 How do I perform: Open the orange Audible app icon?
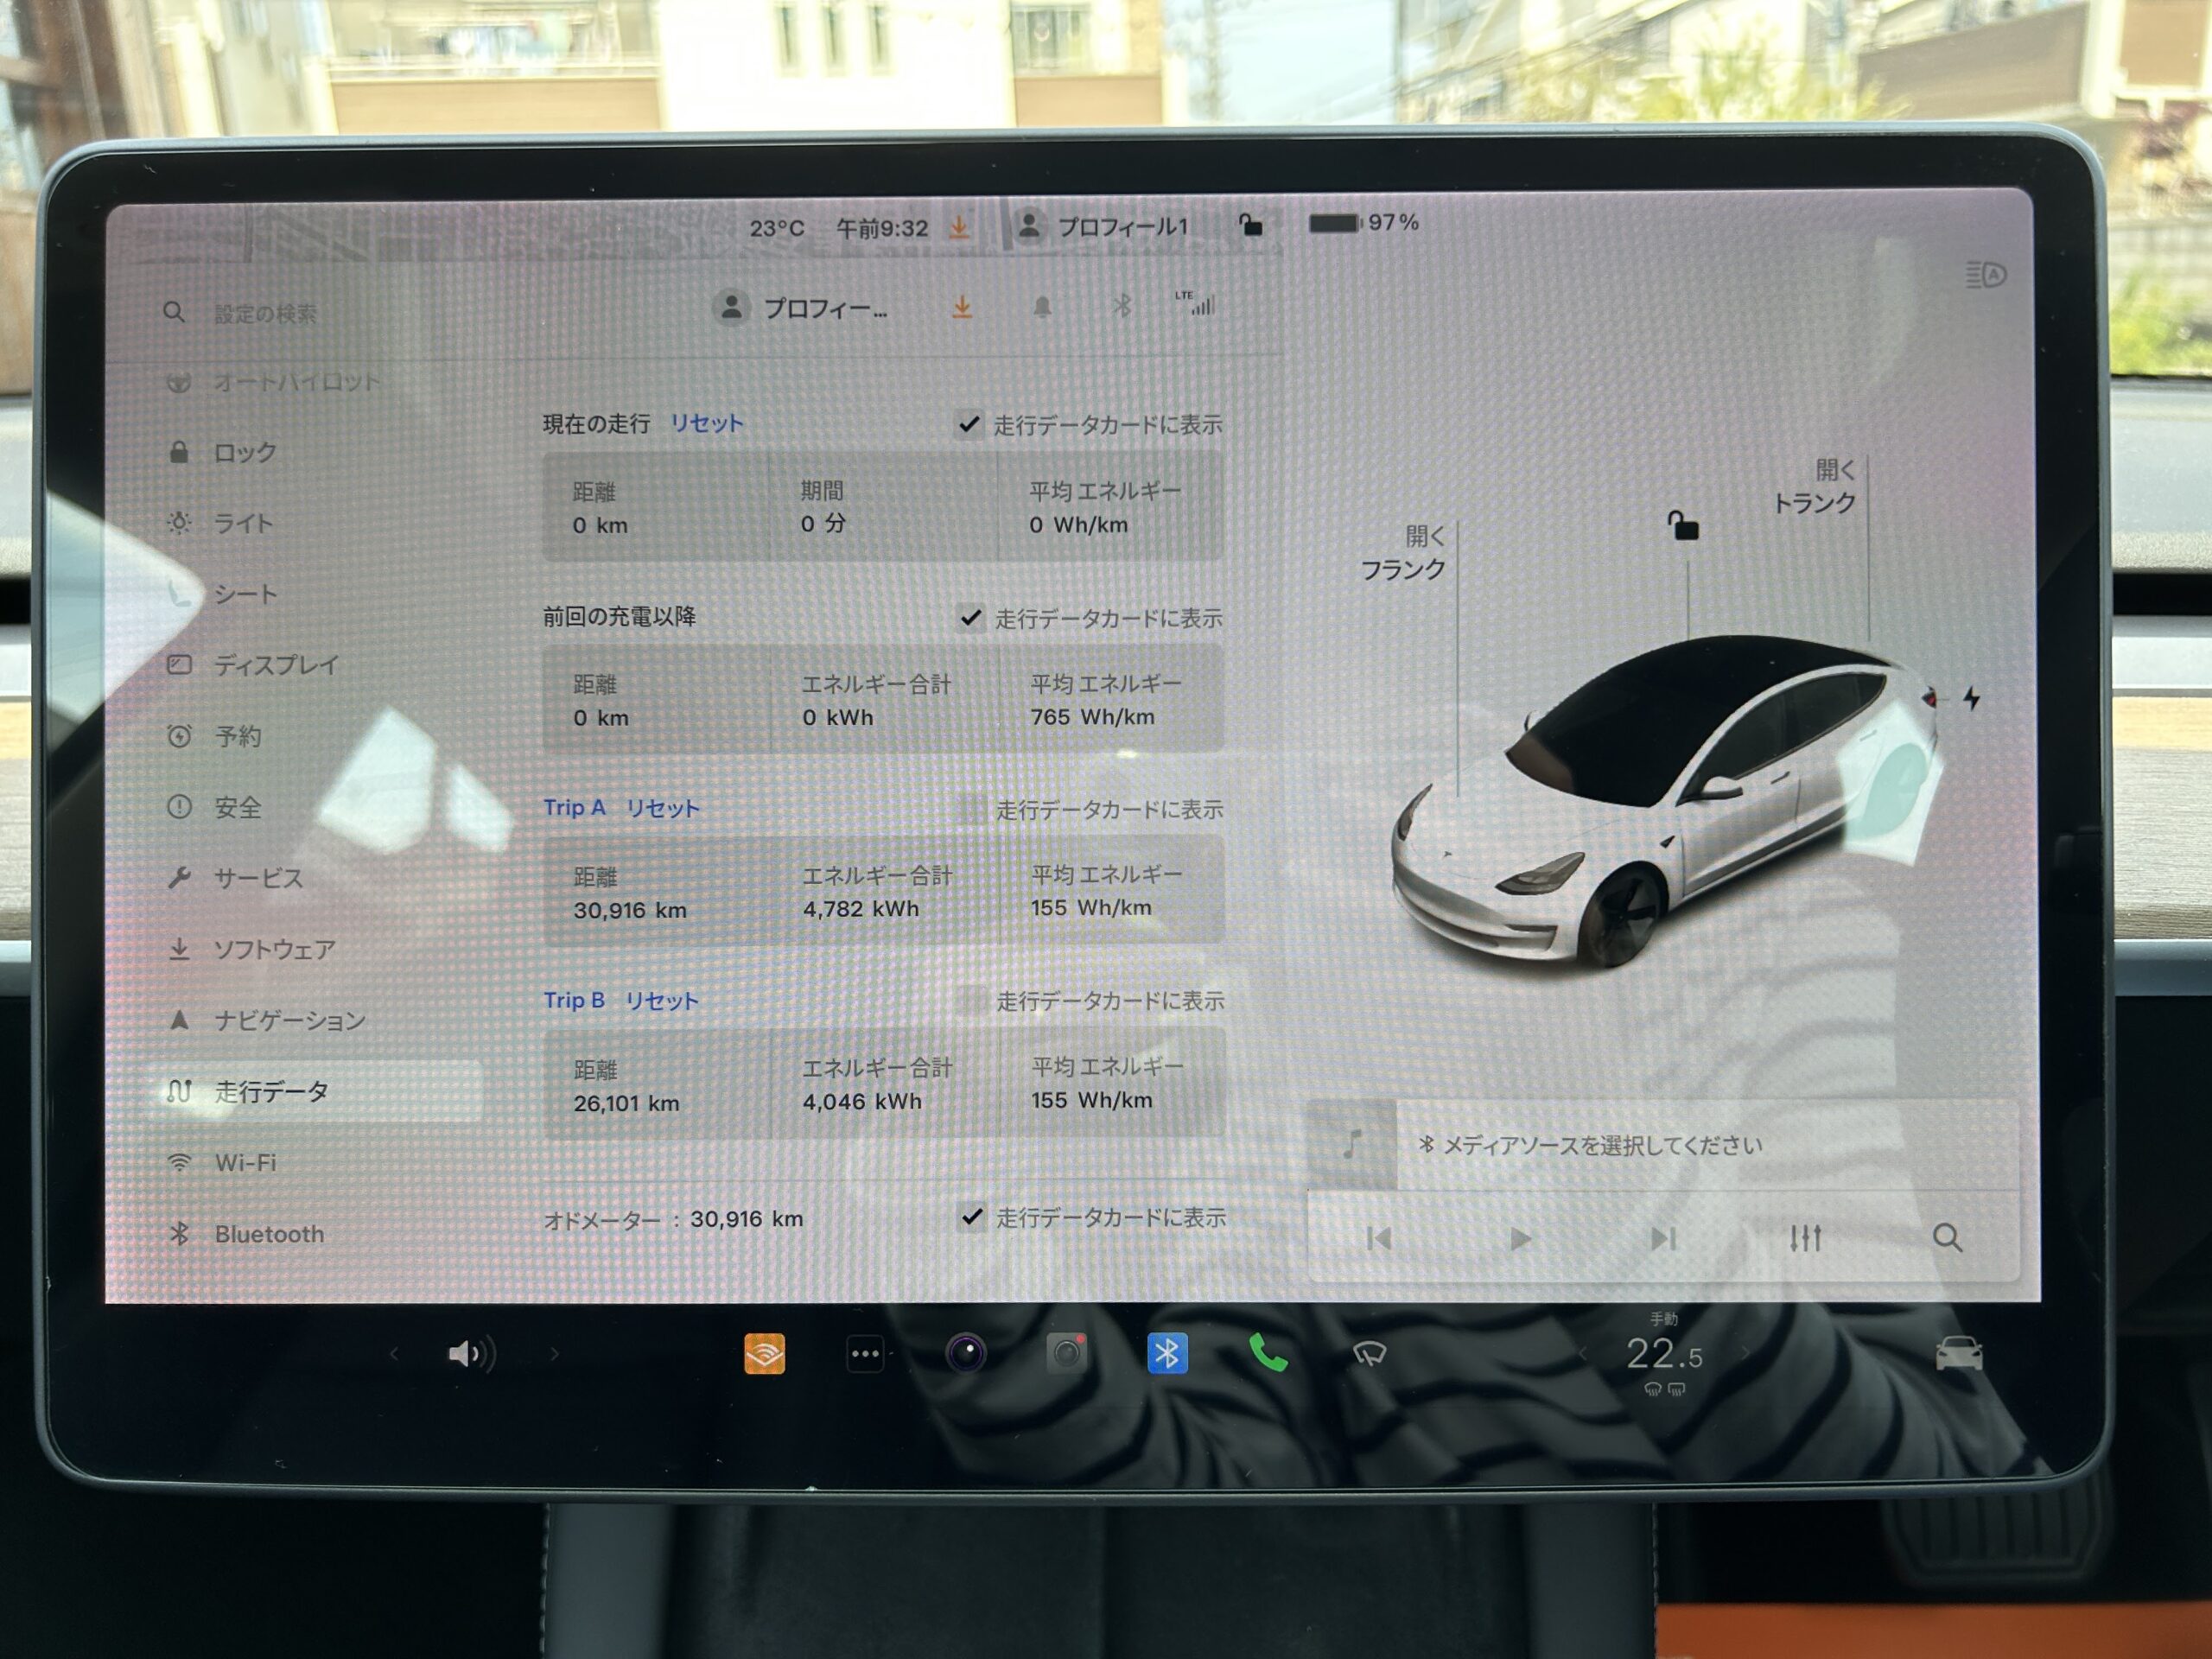click(764, 1354)
